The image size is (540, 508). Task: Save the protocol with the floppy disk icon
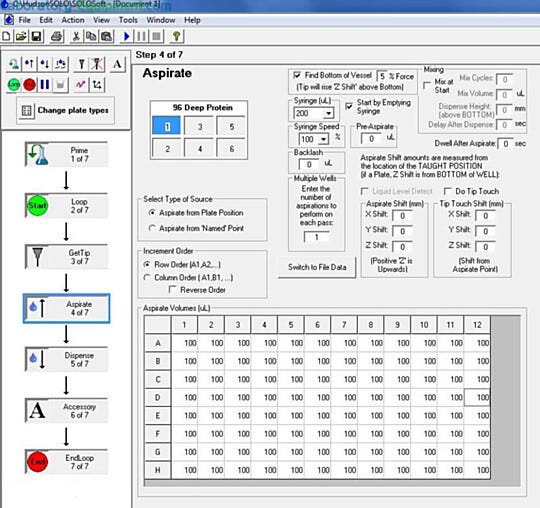click(x=37, y=36)
